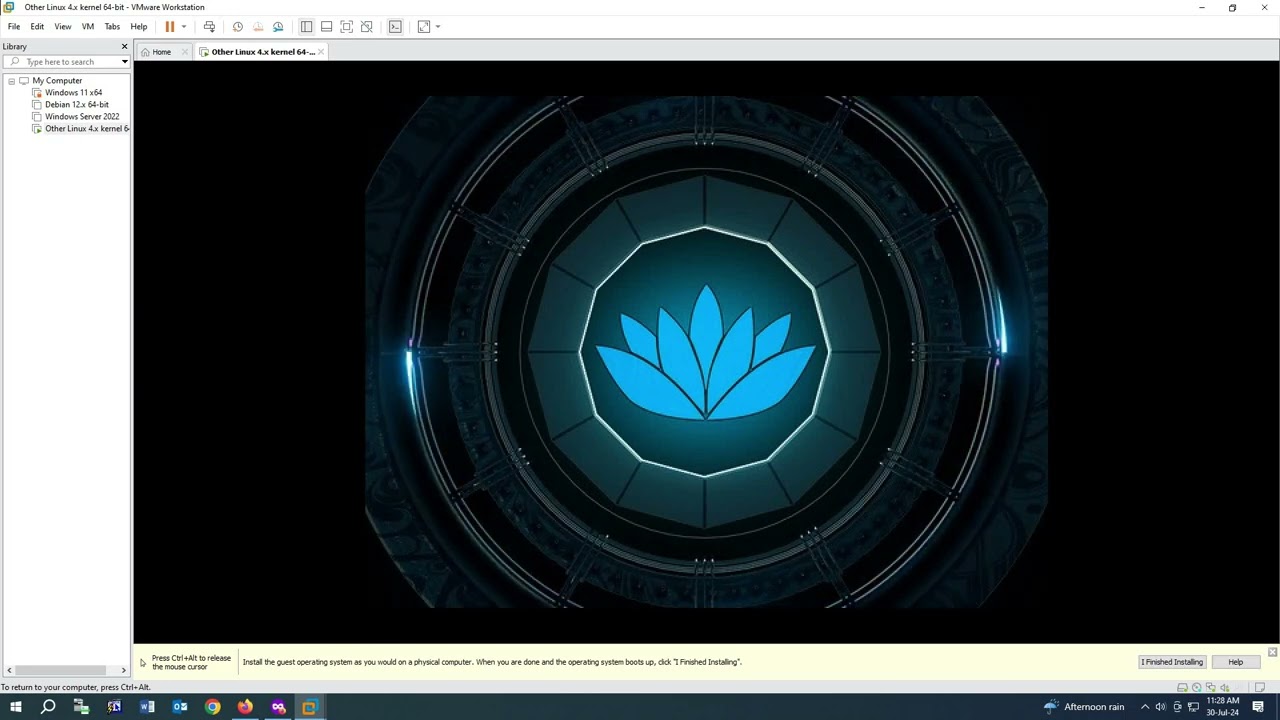Open the File menu
The width and height of the screenshot is (1280, 720).
click(x=14, y=27)
